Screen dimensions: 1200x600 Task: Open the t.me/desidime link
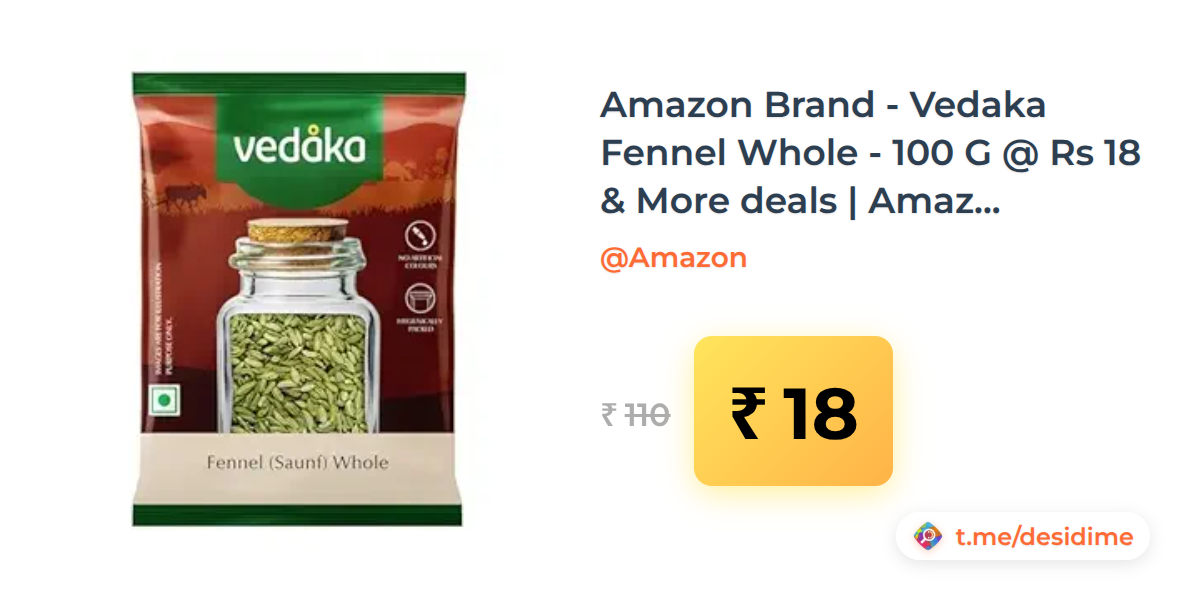(1044, 537)
